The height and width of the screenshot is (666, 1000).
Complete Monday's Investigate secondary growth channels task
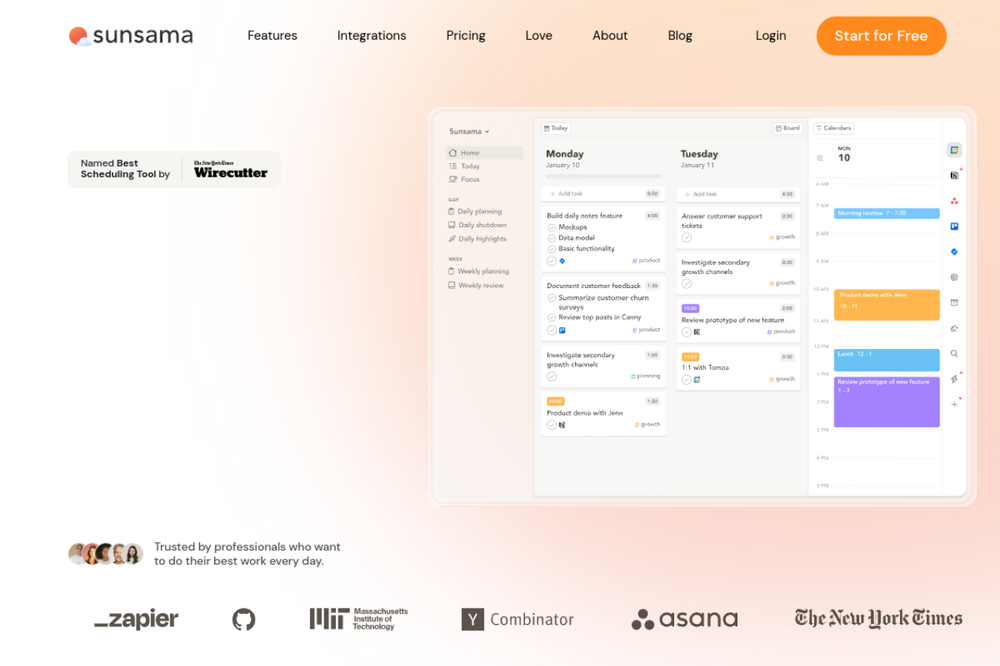click(x=552, y=377)
